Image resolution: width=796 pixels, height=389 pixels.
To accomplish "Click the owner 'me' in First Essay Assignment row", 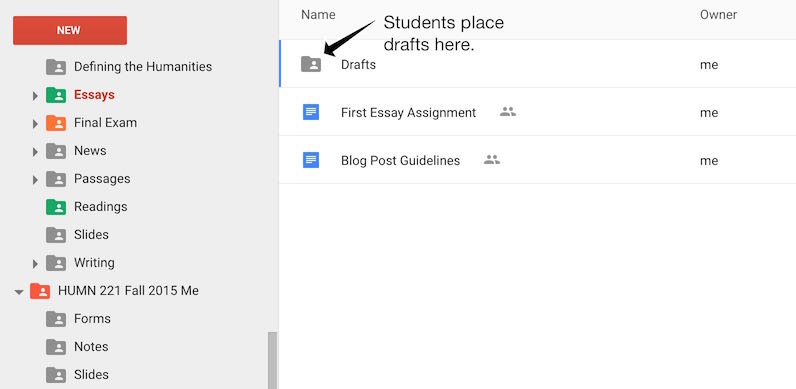I will [709, 112].
